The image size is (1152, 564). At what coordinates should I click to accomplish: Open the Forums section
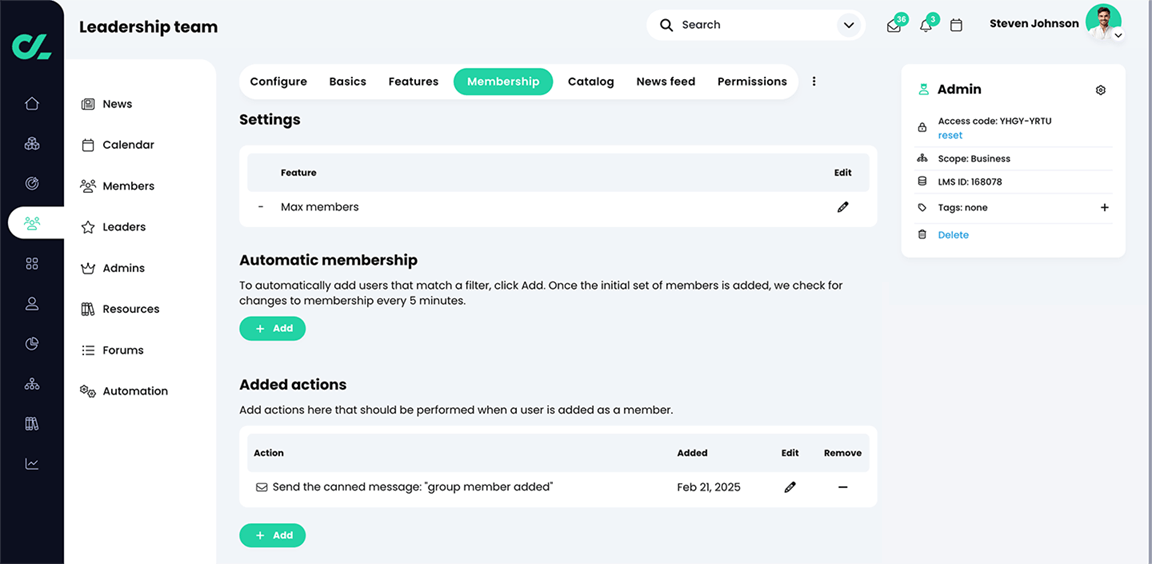click(123, 350)
